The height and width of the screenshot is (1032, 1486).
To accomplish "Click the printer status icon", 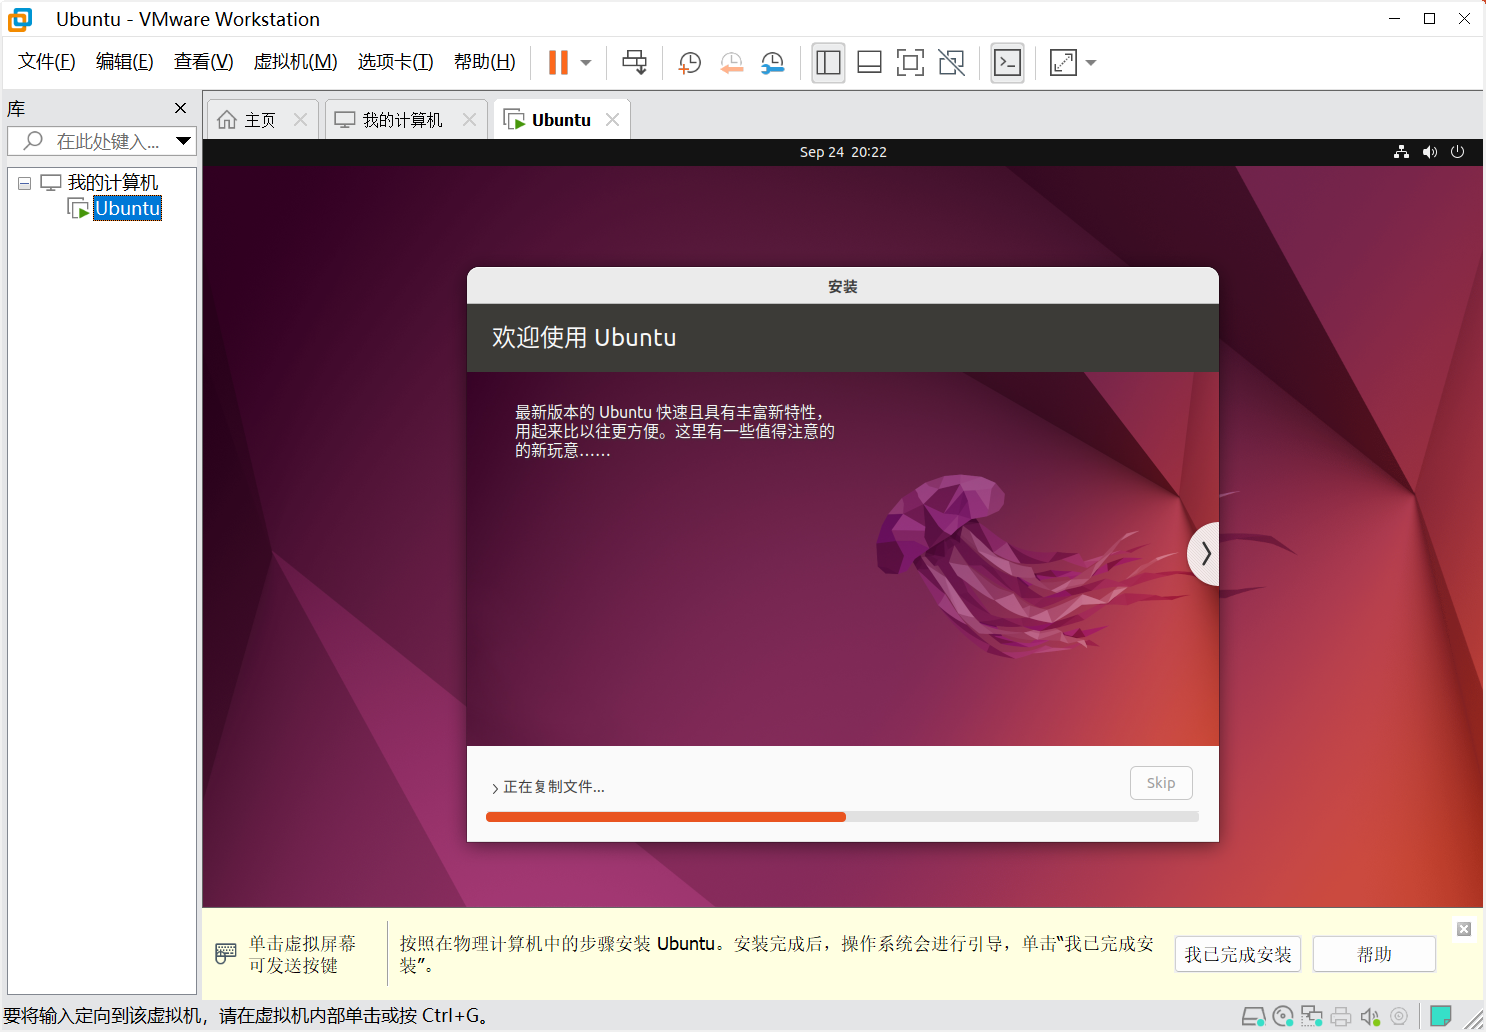I will [1341, 1017].
